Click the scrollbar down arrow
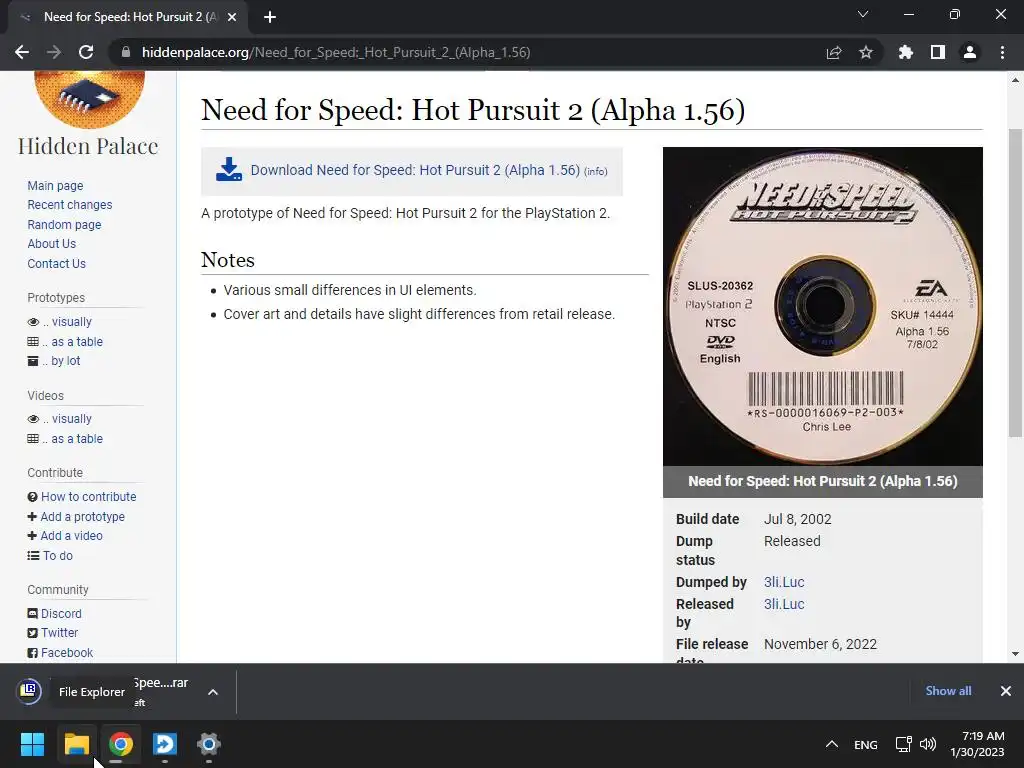This screenshot has width=1024, height=768. (1015, 654)
